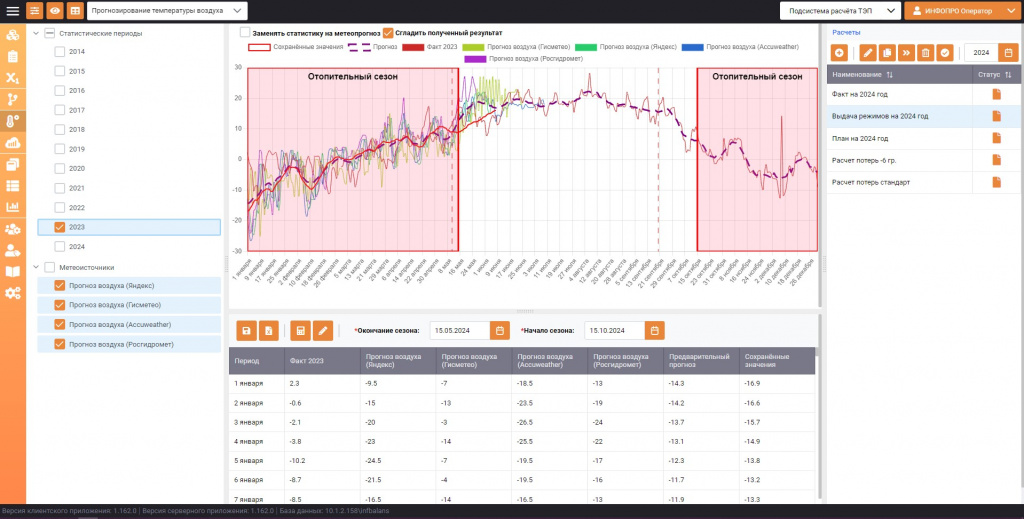1024x519 pixels.
Task: Uncheck Росгидромет air forecast source
Action: coord(59,344)
